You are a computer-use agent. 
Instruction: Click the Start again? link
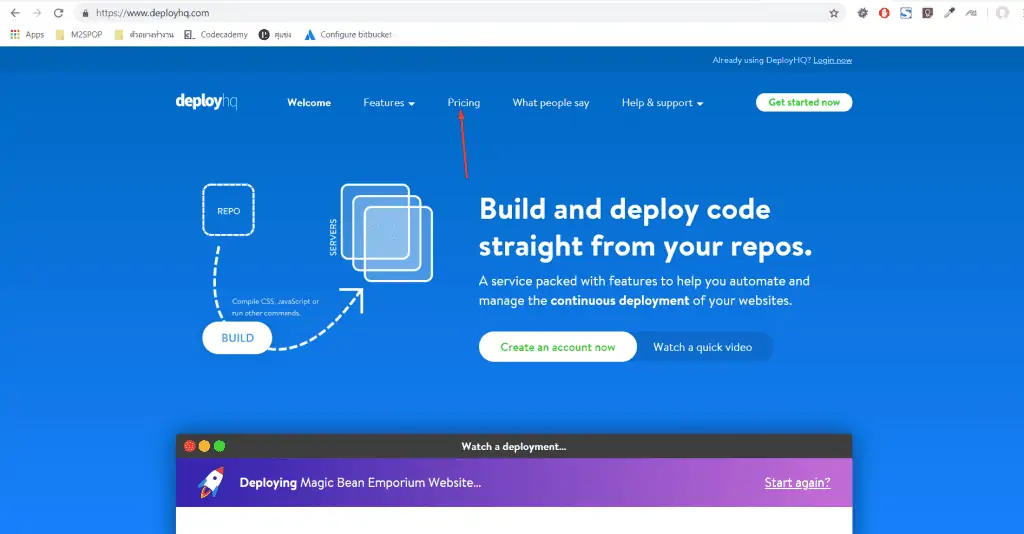[x=797, y=483]
